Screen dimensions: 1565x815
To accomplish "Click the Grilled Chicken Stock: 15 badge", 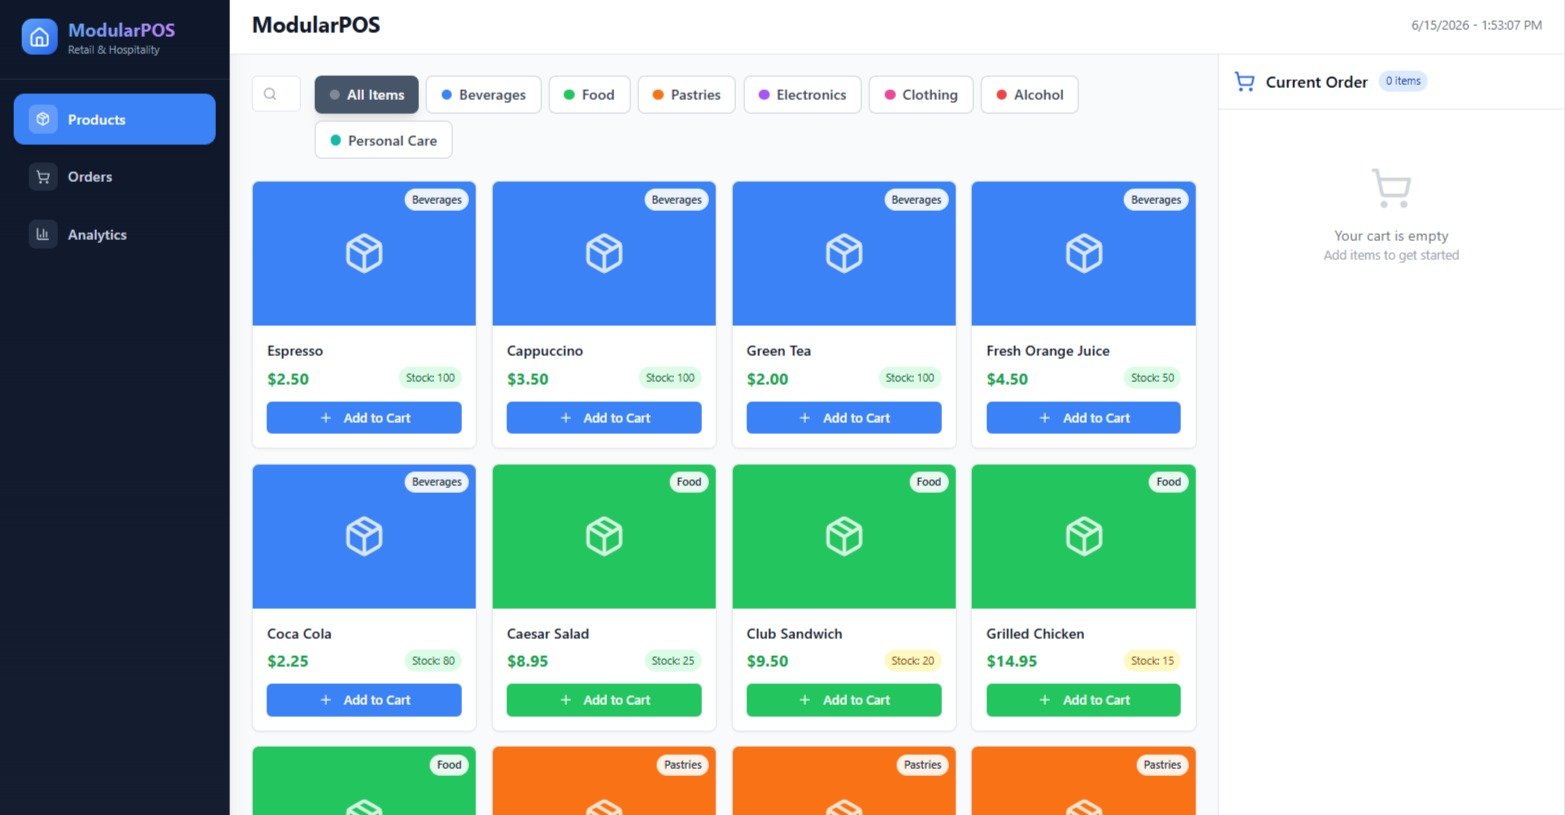I will point(1152,661).
